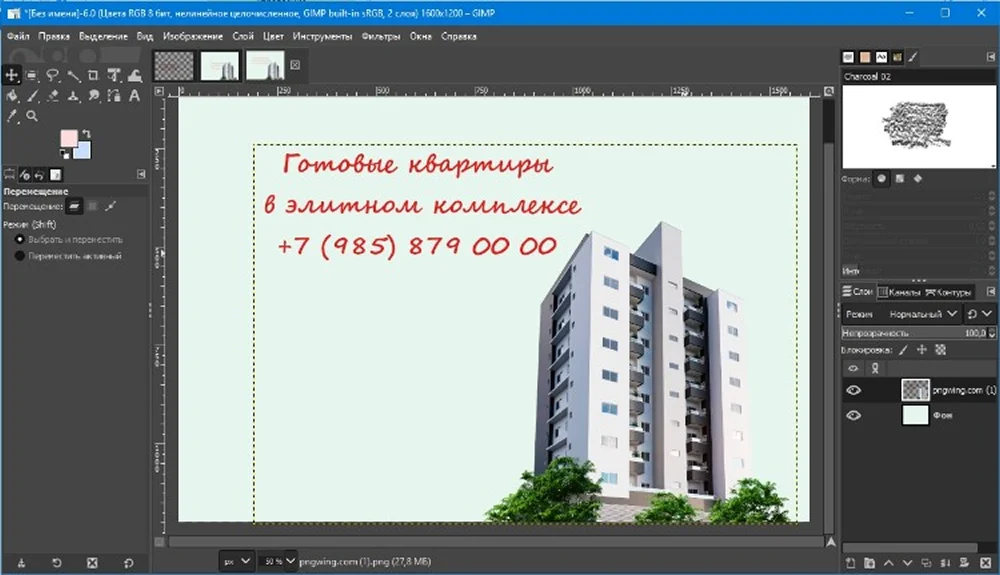The image size is (1000, 575).
Task: Click Merge layers icon in Layers panel
Action: [x=945, y=563]
